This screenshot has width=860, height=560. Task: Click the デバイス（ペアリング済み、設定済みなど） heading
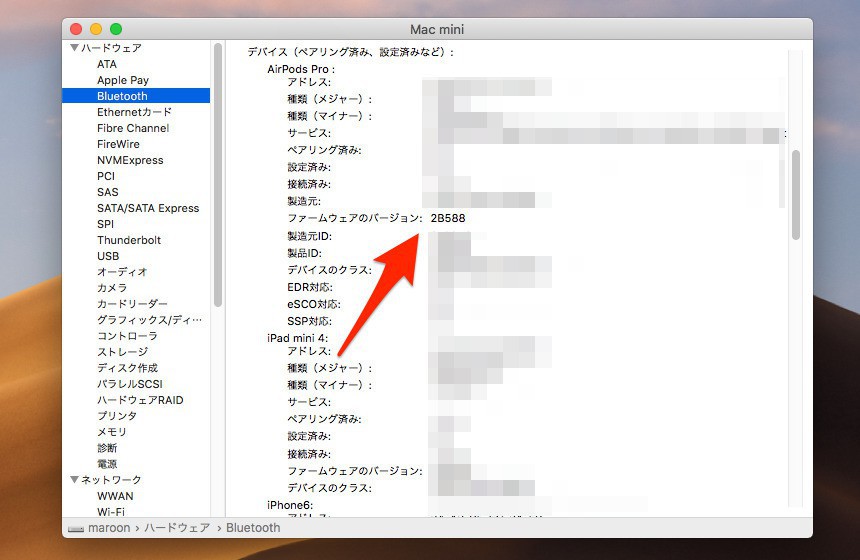[350, 52]
